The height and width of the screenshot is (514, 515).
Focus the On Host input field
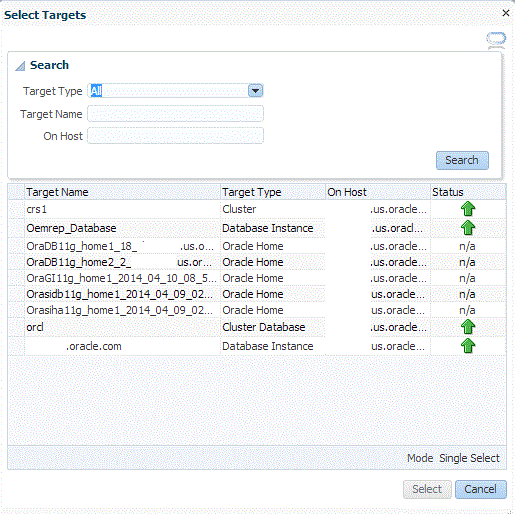[x=175, y=136]
